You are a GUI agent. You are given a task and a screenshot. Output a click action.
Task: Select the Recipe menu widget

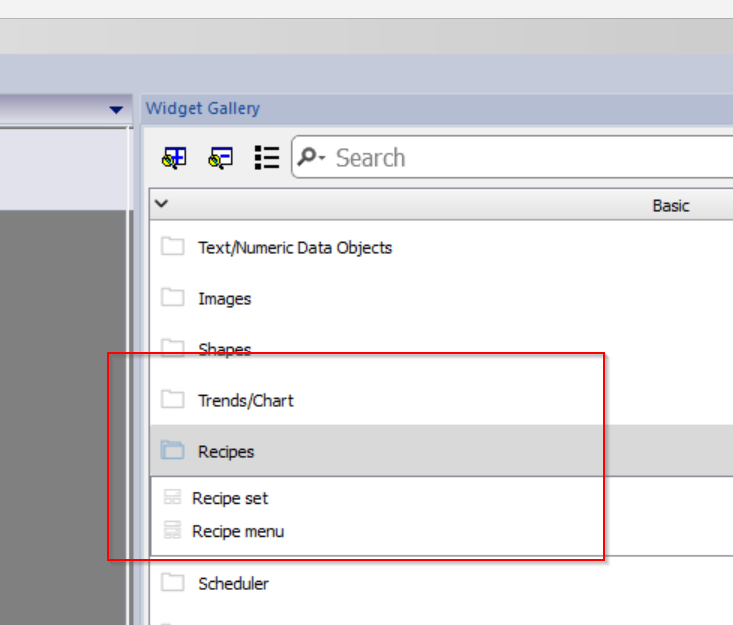click(237, 532)
